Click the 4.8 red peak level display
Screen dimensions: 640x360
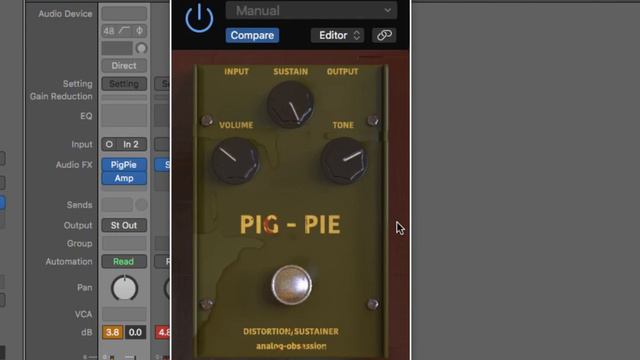coord(162,332)
